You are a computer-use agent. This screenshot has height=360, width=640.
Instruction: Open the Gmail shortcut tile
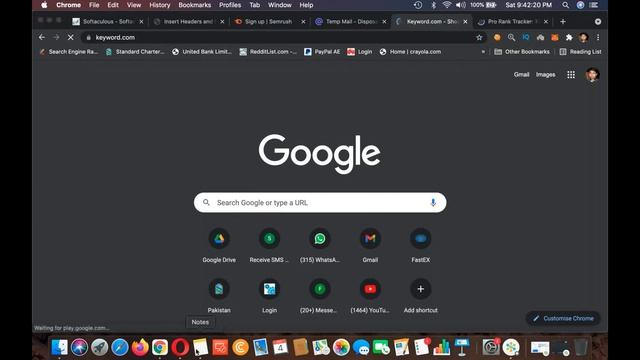coord(370,245)
